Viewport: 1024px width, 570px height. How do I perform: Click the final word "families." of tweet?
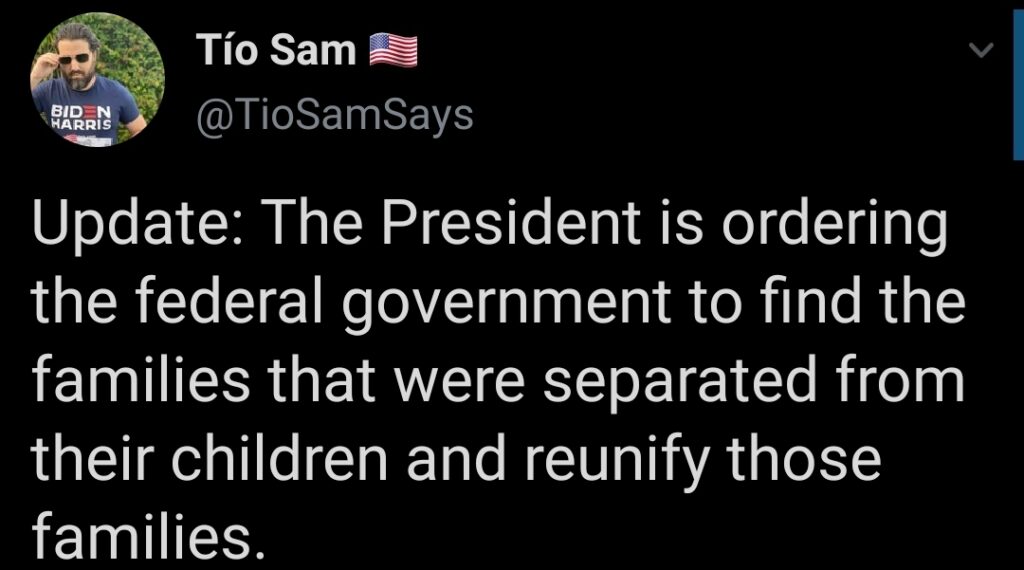[149, 535]
